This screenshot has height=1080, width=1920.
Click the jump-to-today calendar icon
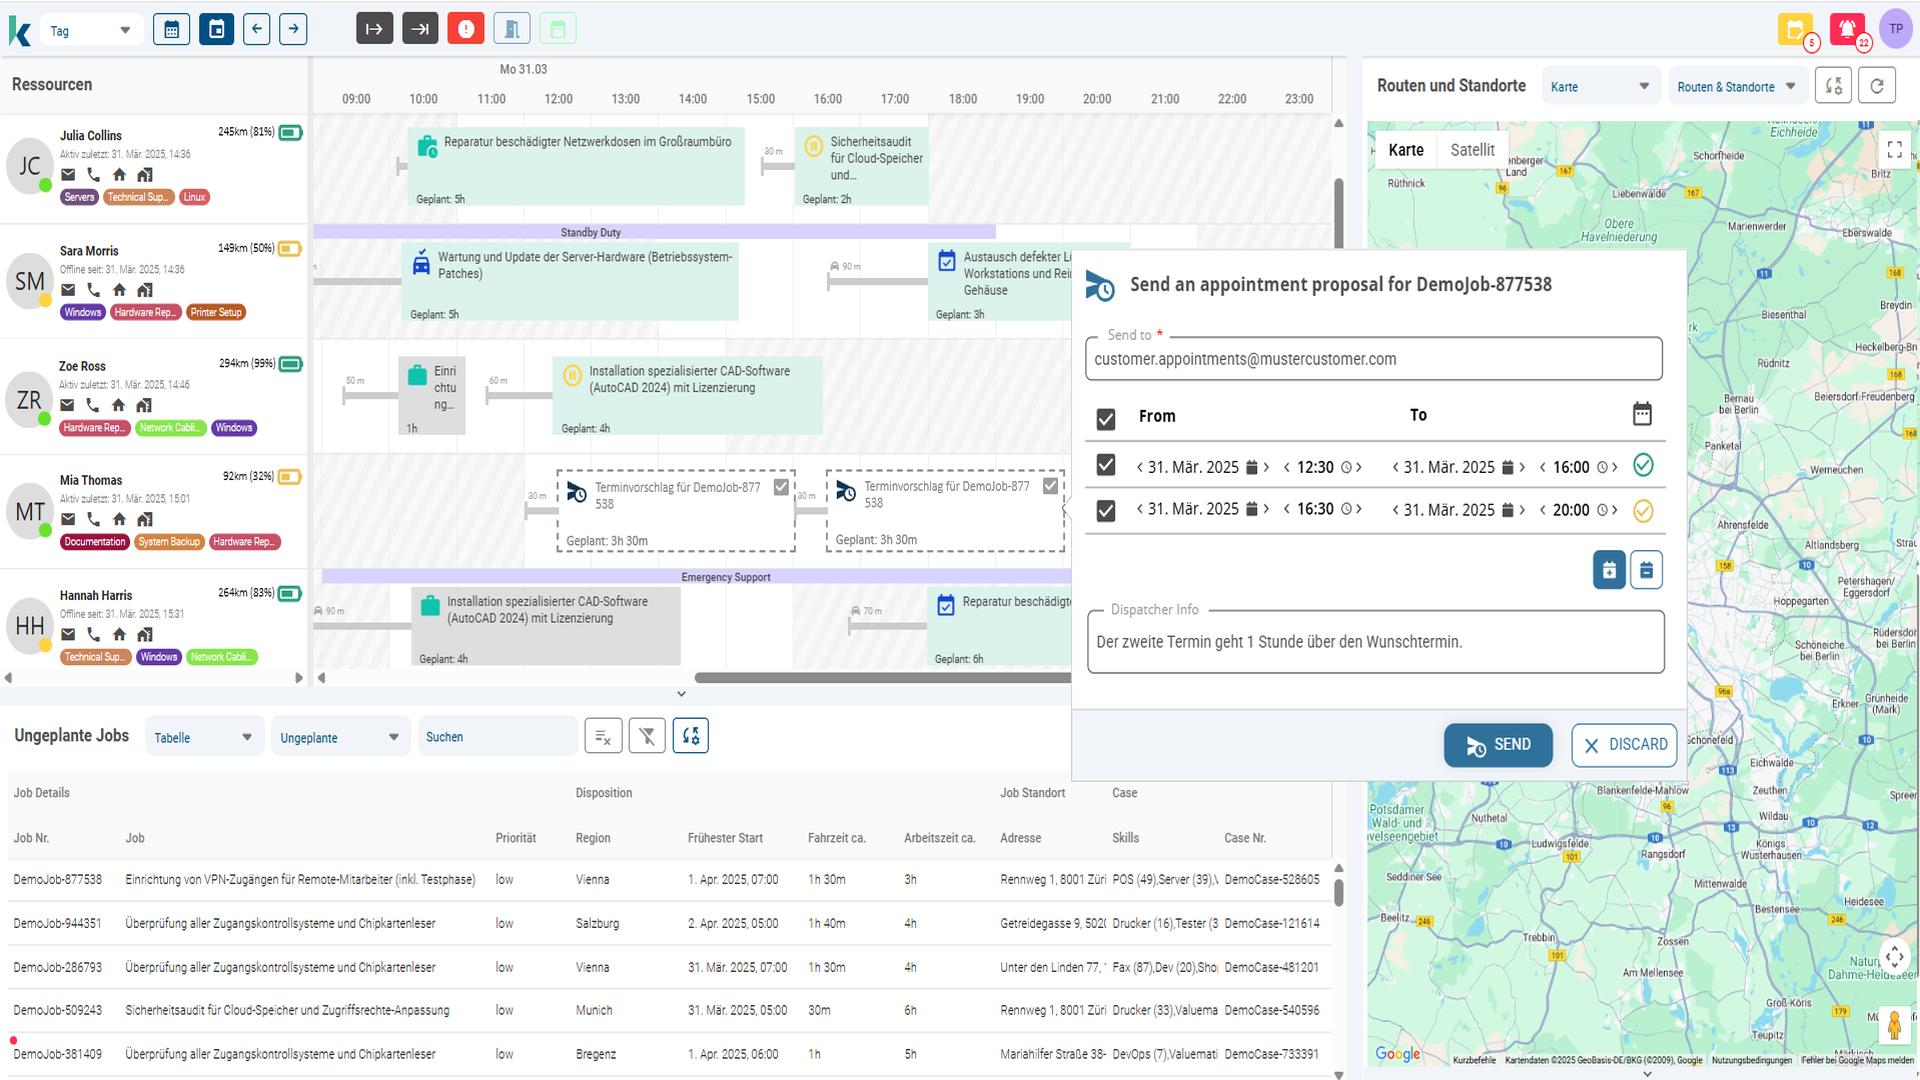(216, 29)
